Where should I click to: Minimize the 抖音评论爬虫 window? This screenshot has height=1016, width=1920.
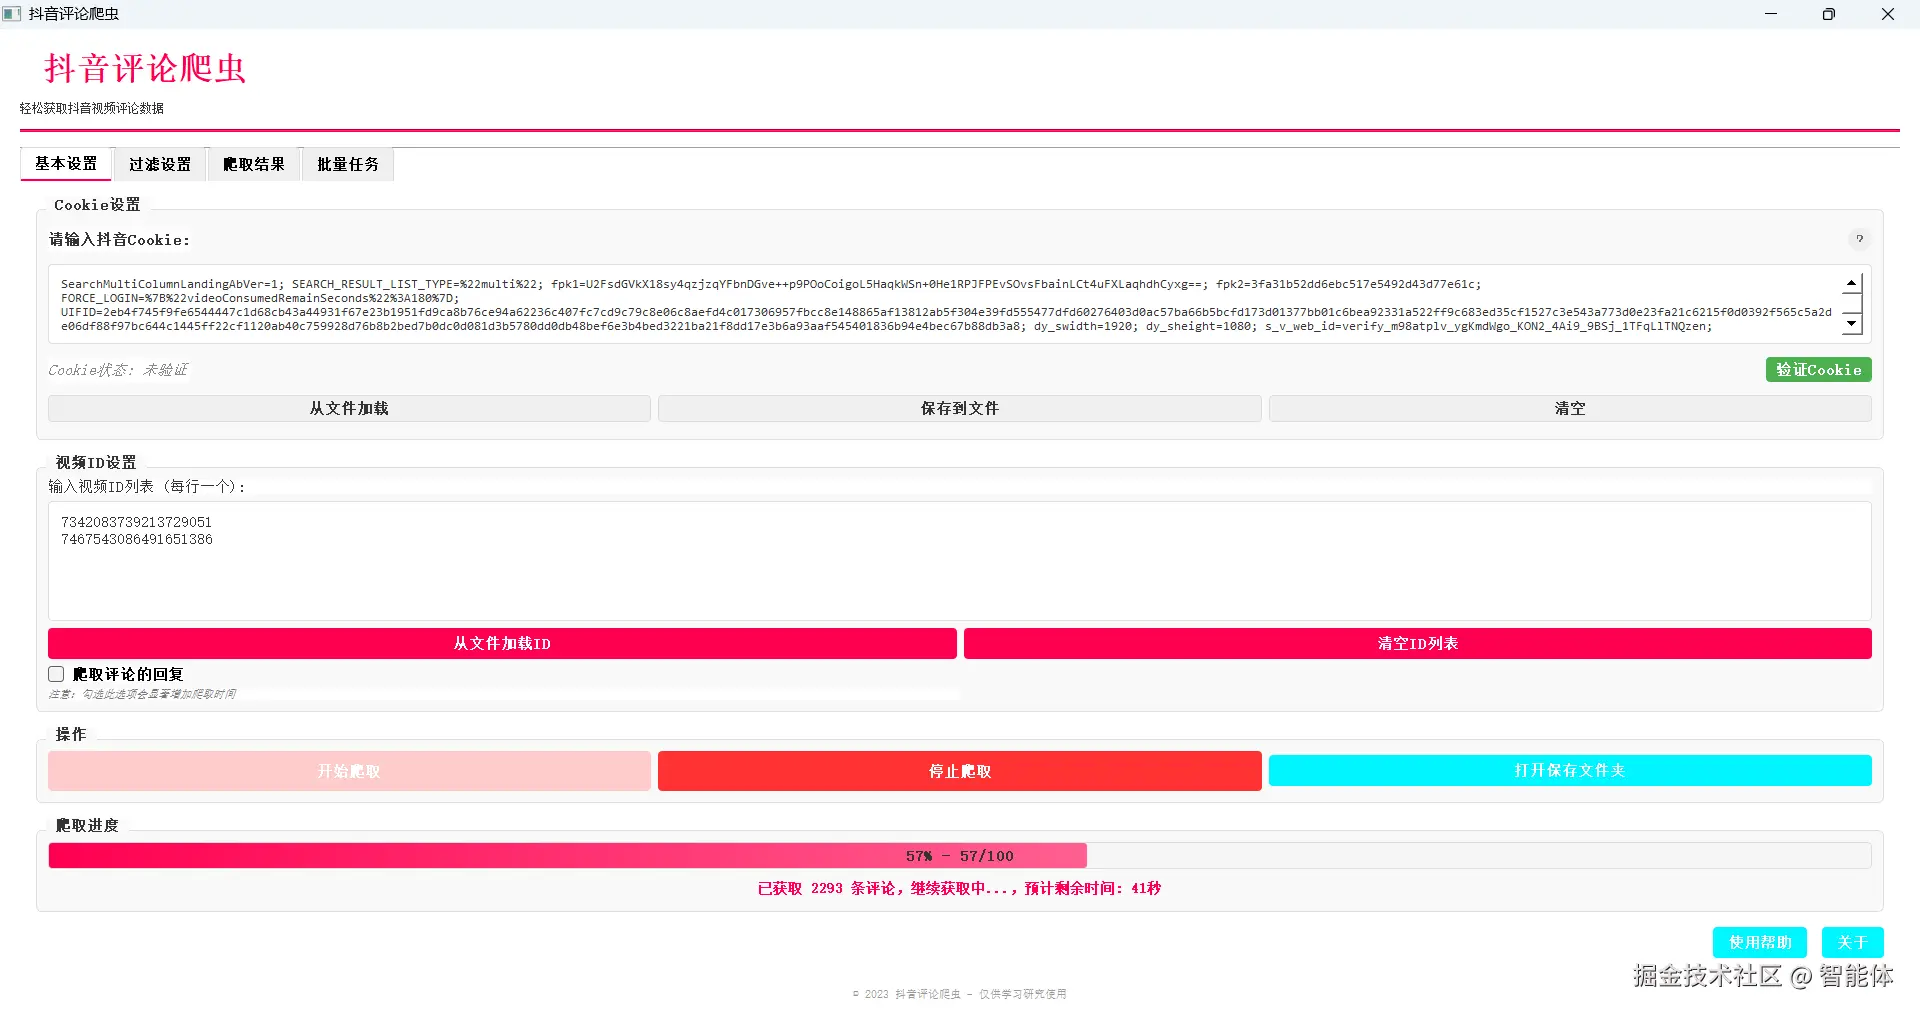(x=1771, y=14)
